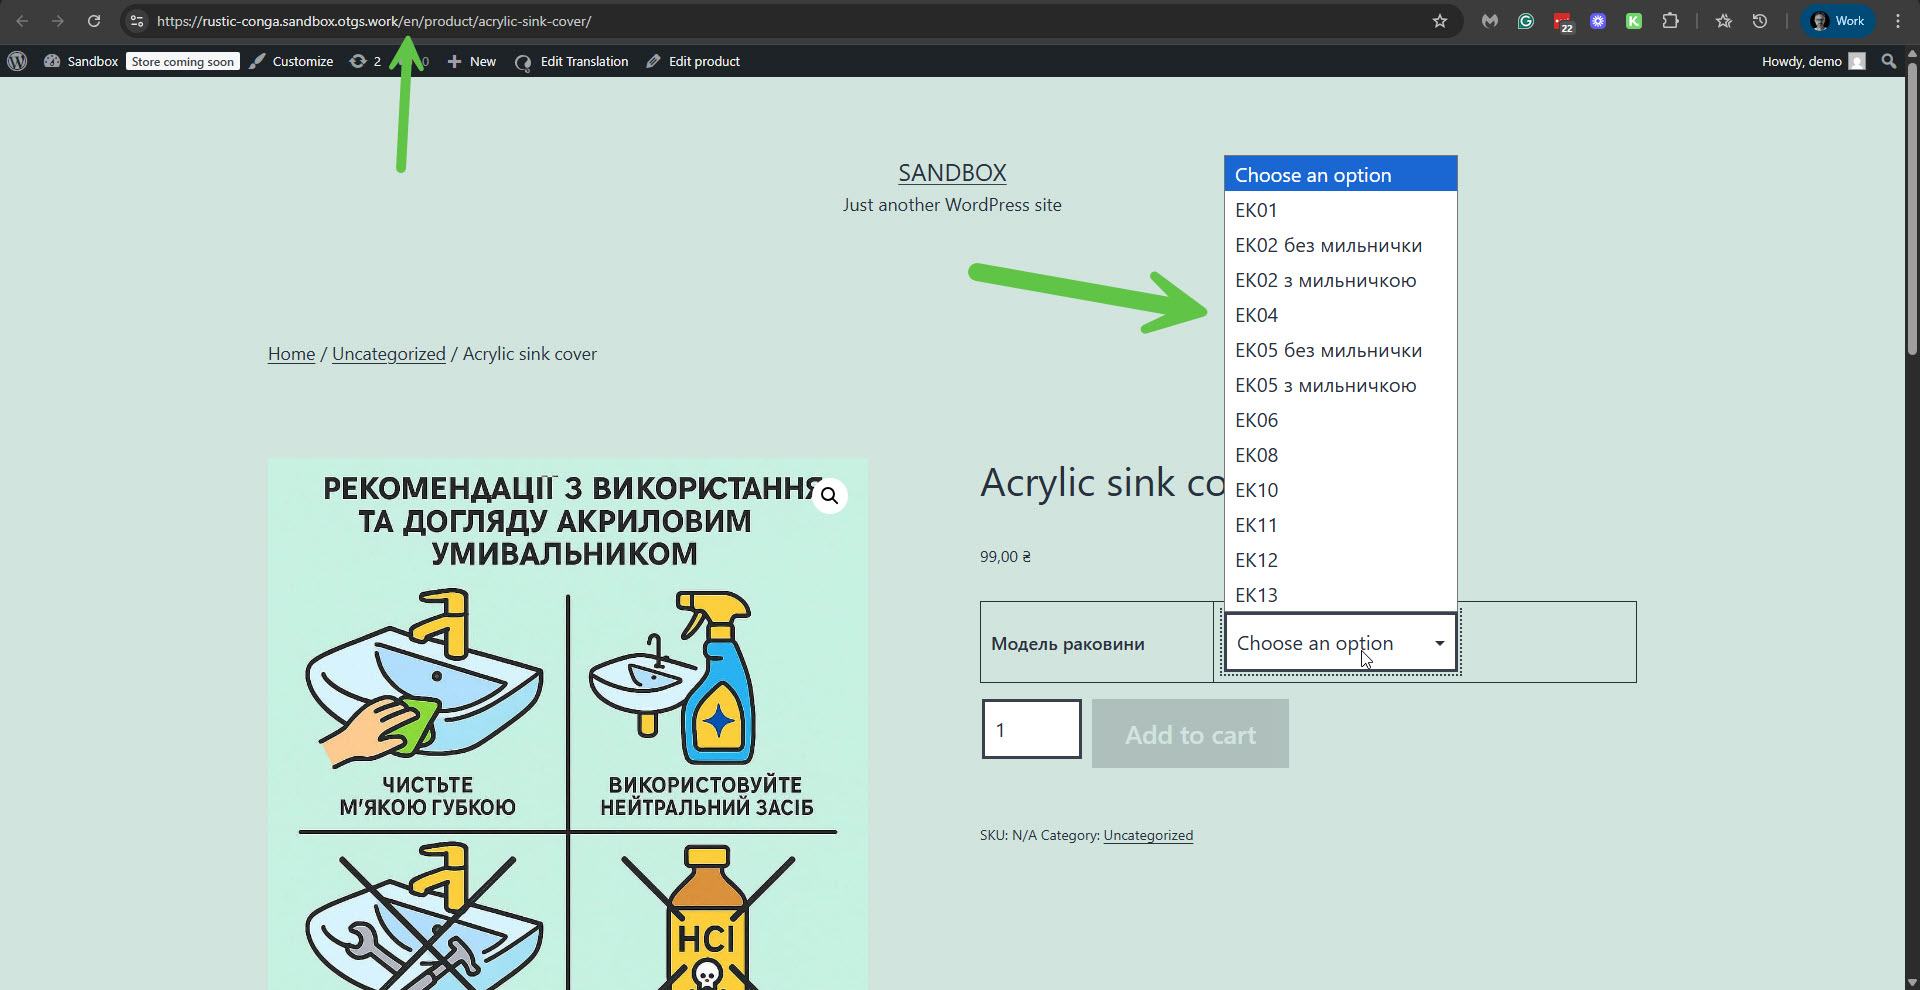Viewport: 1920px width, 990px height.
Task: Pick the EK10 sink model option
Action: 1256,490
